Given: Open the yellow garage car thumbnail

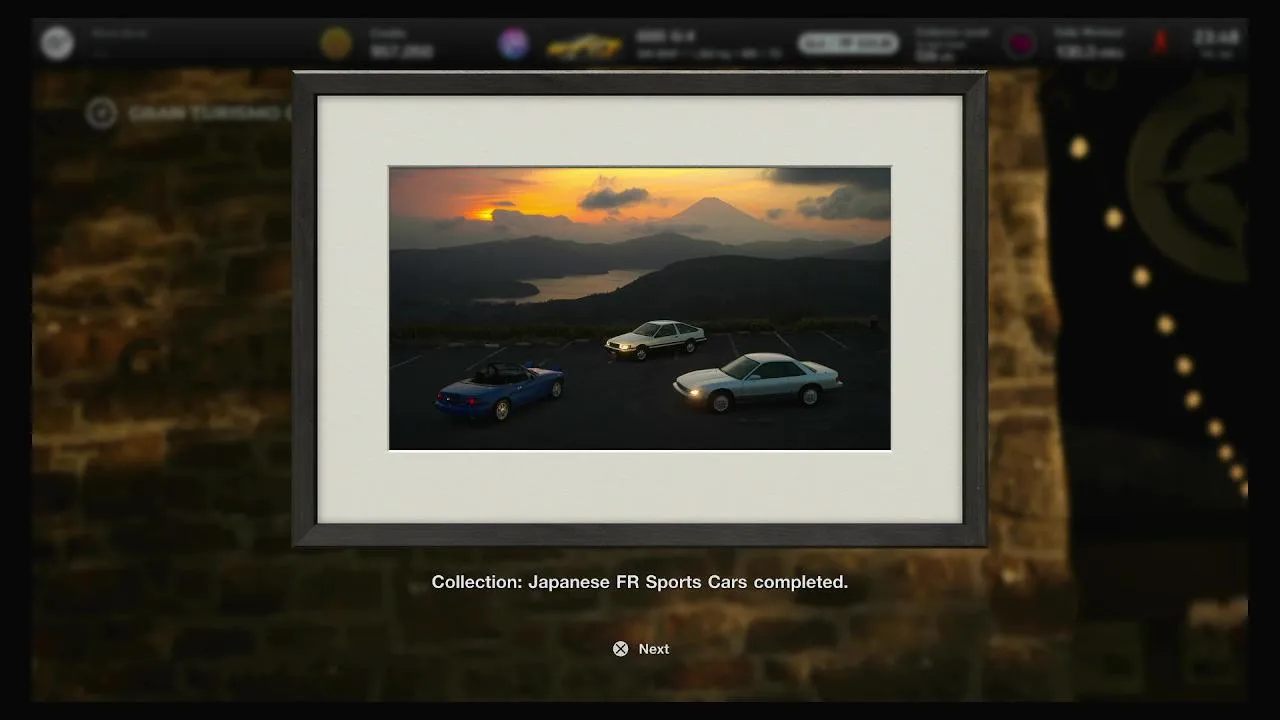Looking at the screenshot, I should pos(584,46).
